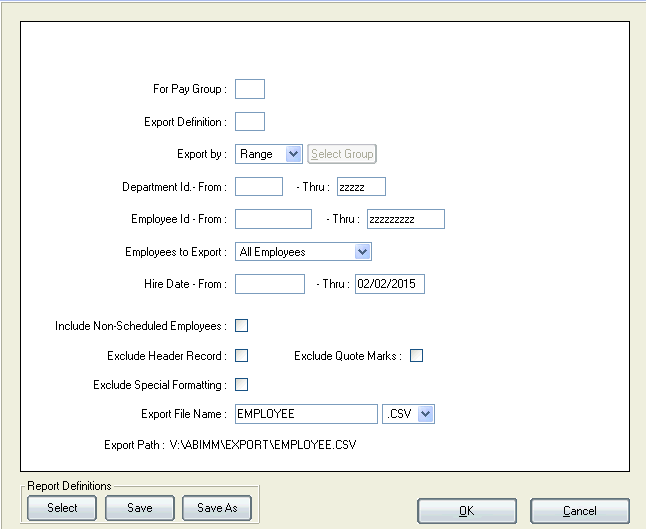Image resolution: width=646 pixels, height=529 pixels.
Task: Toggle Exclude Special Formatting checkbox
Action: pos(241,384)
